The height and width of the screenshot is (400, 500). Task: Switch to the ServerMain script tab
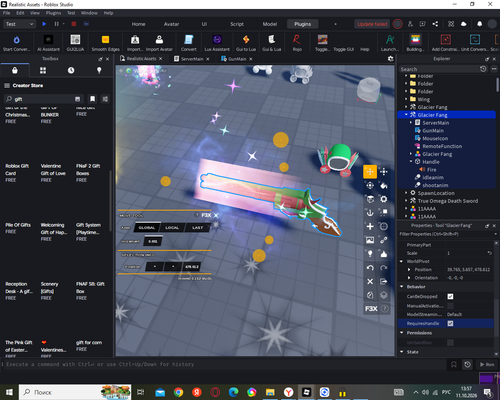pyautogui.click(x=192, y=59)
